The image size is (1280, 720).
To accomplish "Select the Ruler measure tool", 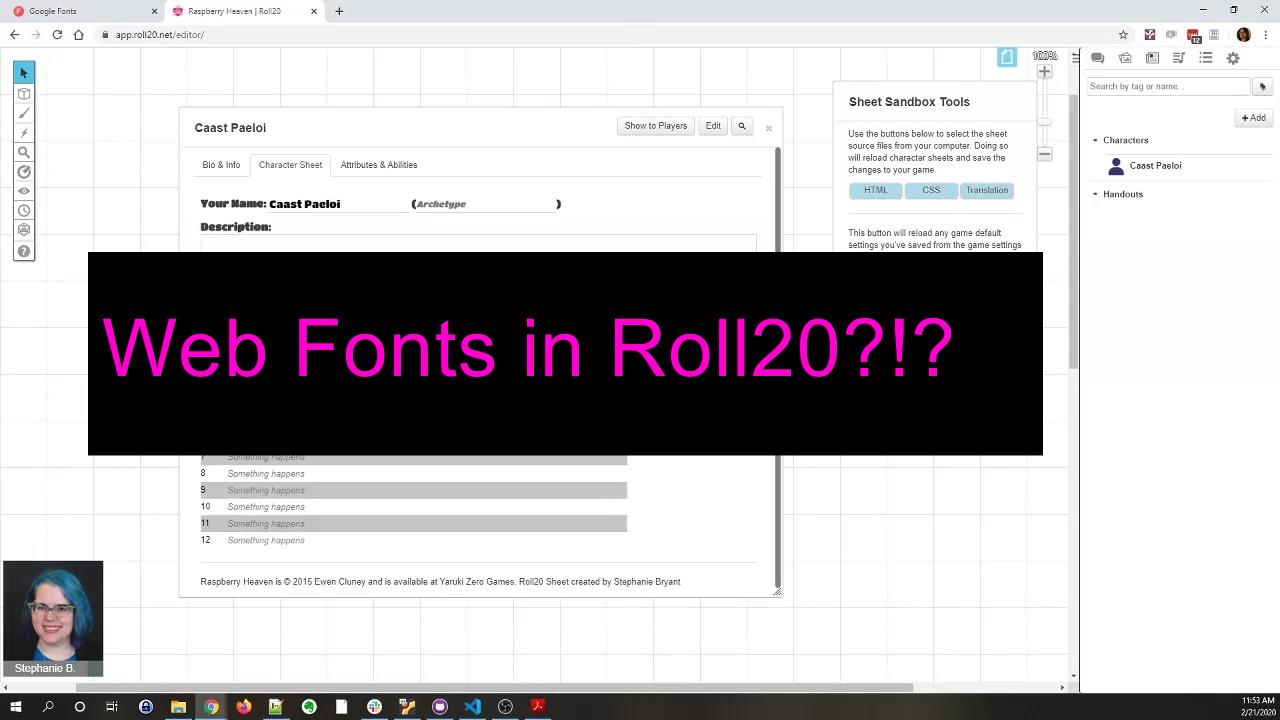I will (24, 171).
